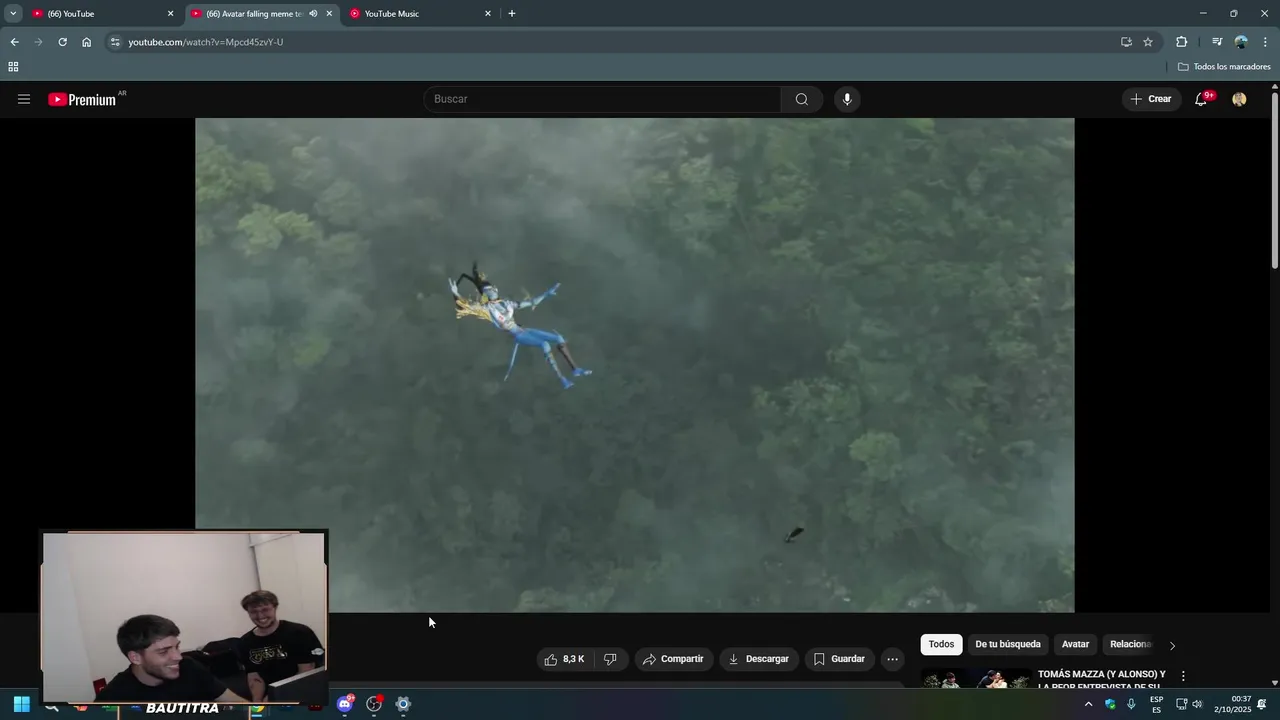
Task: Open the volume control in system tray
Action: [1197, 704]
